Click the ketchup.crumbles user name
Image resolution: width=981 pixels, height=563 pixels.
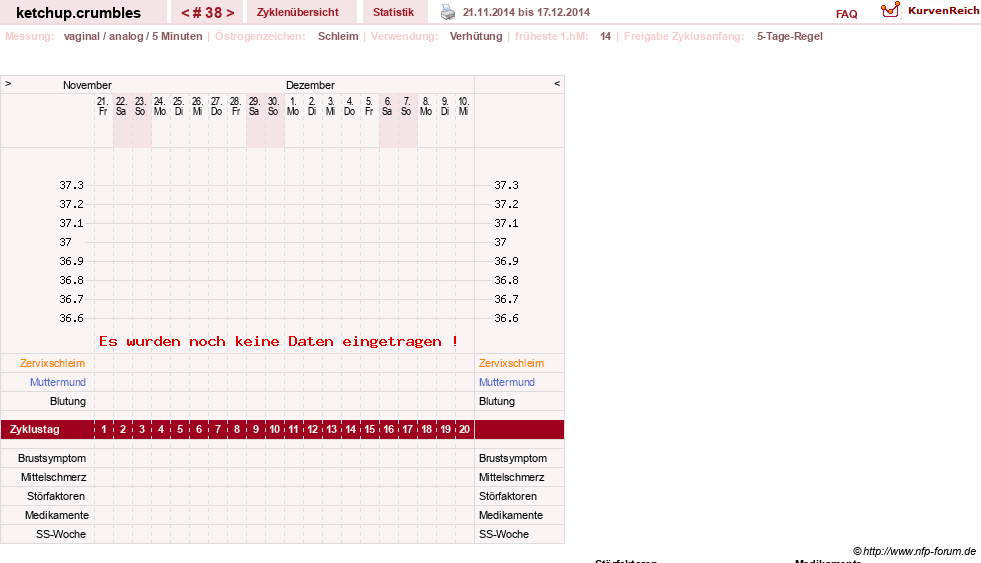tap(78, 13)
